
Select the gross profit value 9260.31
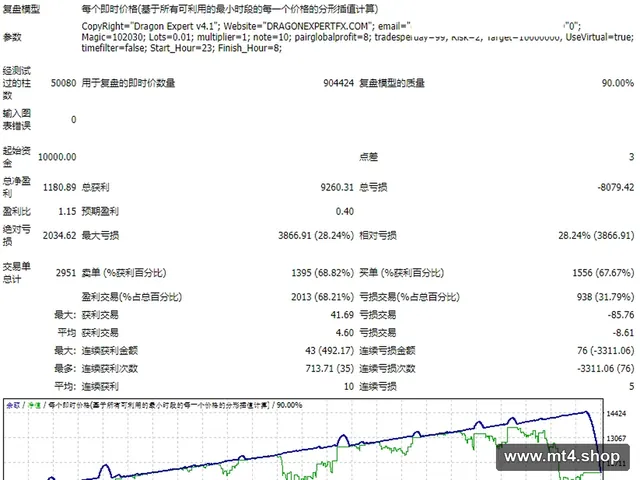(337, 187)
